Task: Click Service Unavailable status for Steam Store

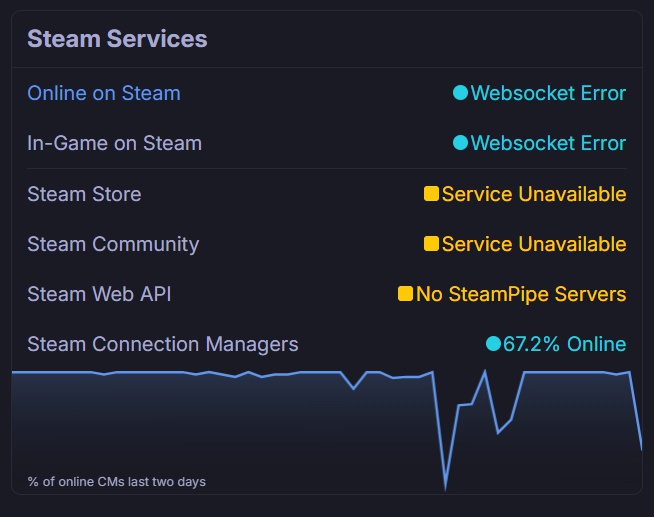Action: click(x=534, y=194)
